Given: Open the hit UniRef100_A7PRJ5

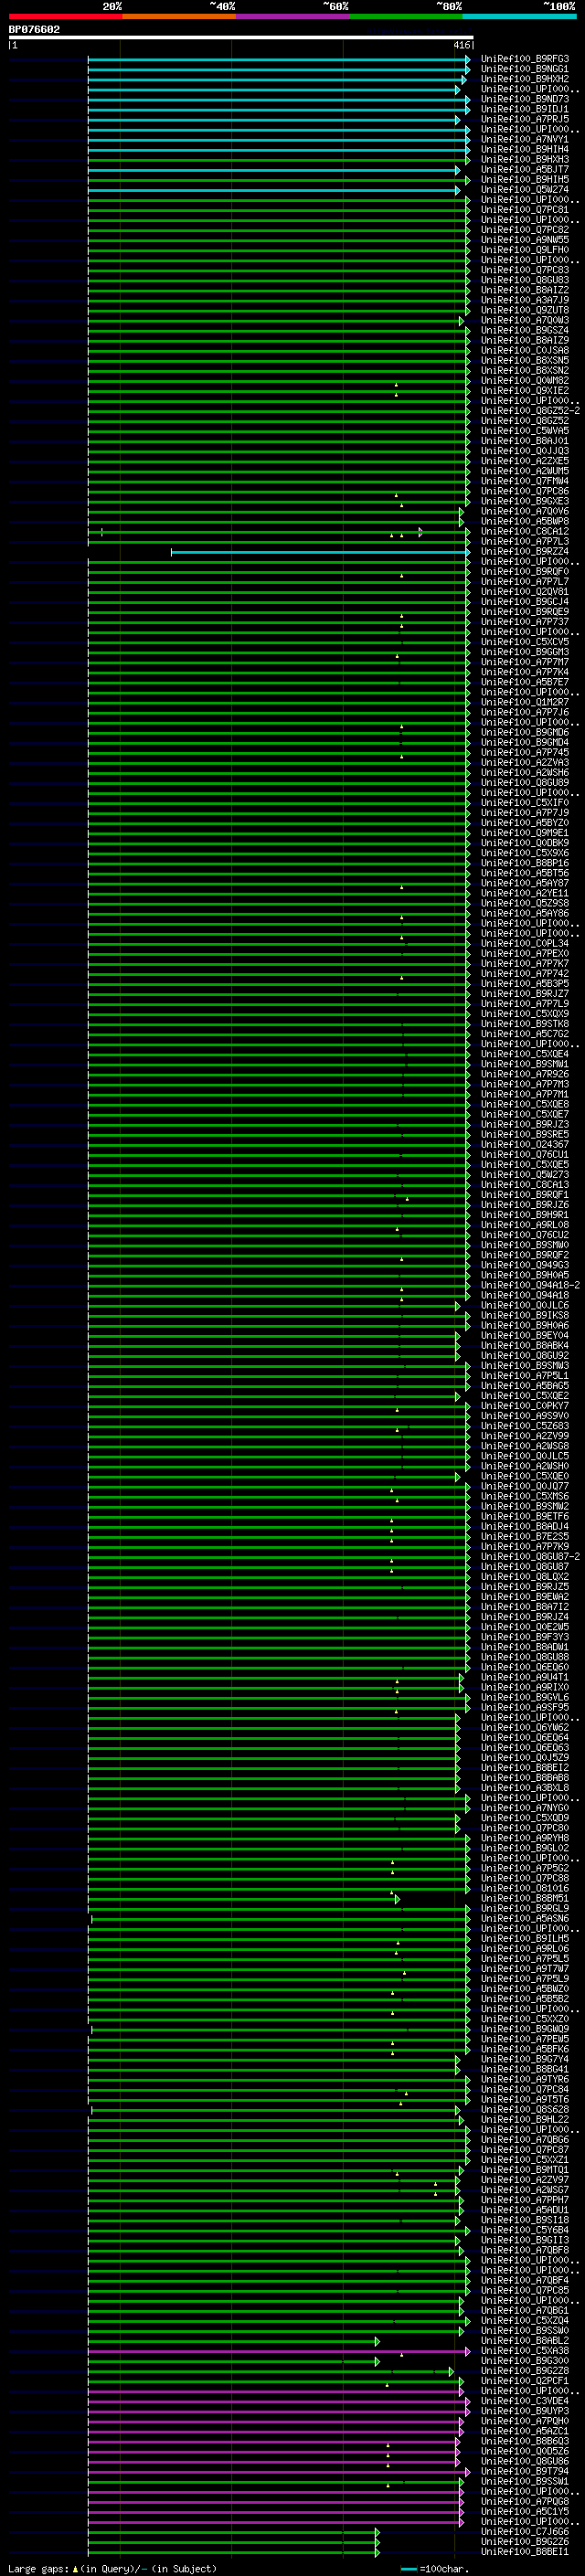Looking at the screenshot, I should [x=524, y=119].
